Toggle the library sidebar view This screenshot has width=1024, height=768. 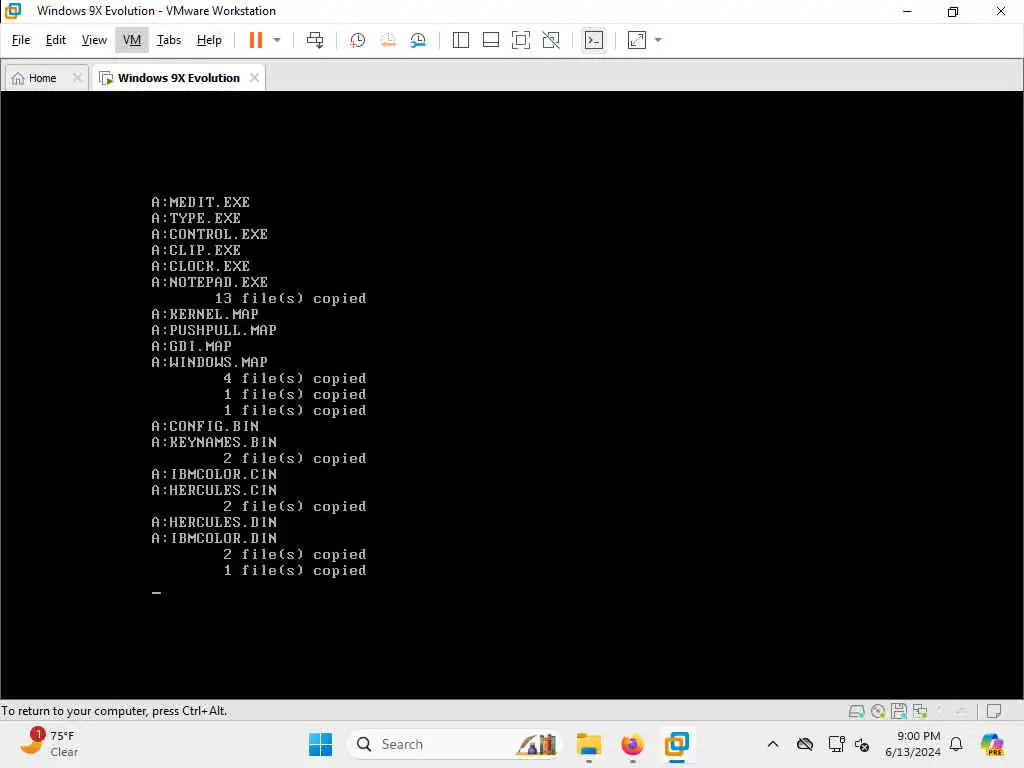(x=460, y=40)
